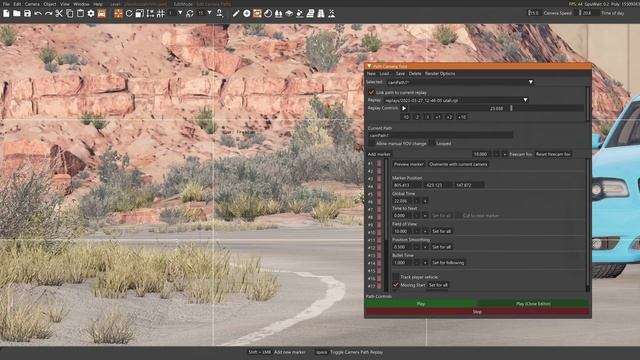Click Overwrite with current camera button
Image resolution: width=640 pixels, height=360 pixels.
pos(458,164)
